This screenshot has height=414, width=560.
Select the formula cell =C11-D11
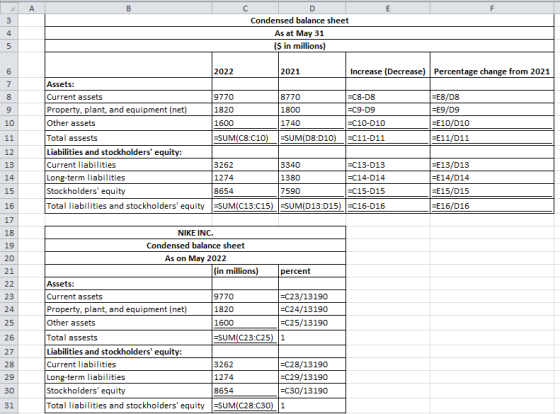[x=388, y=138]
